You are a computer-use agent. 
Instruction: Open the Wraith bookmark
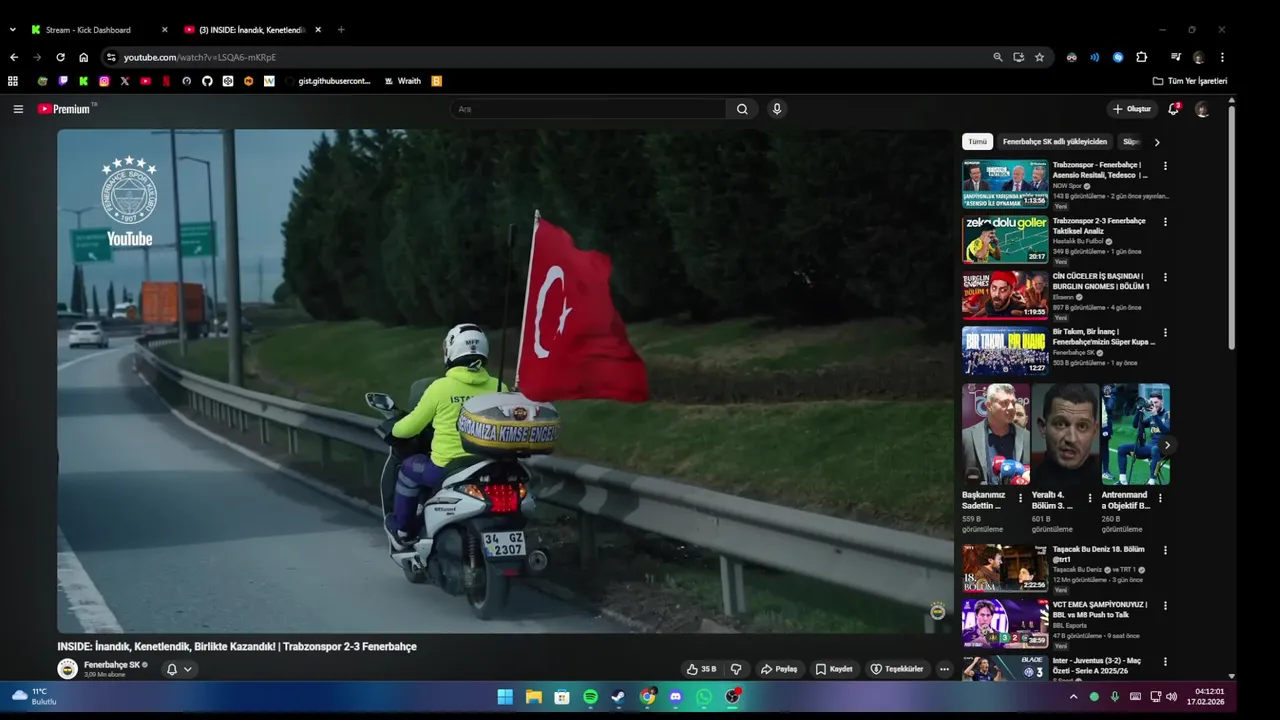403,81
